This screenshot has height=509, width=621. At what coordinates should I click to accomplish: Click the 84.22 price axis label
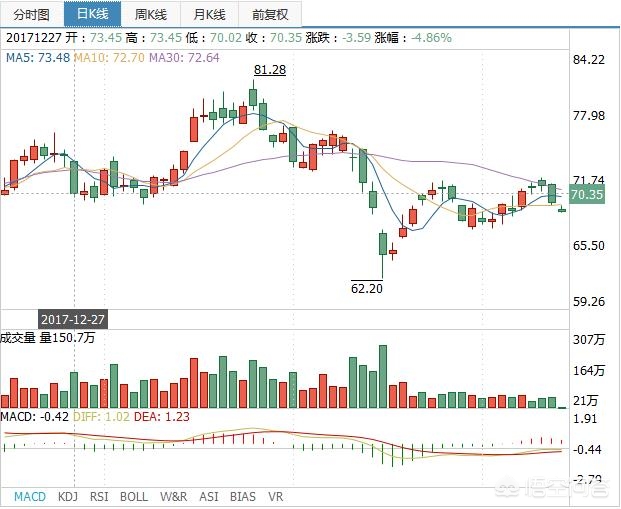click(589, 59)
